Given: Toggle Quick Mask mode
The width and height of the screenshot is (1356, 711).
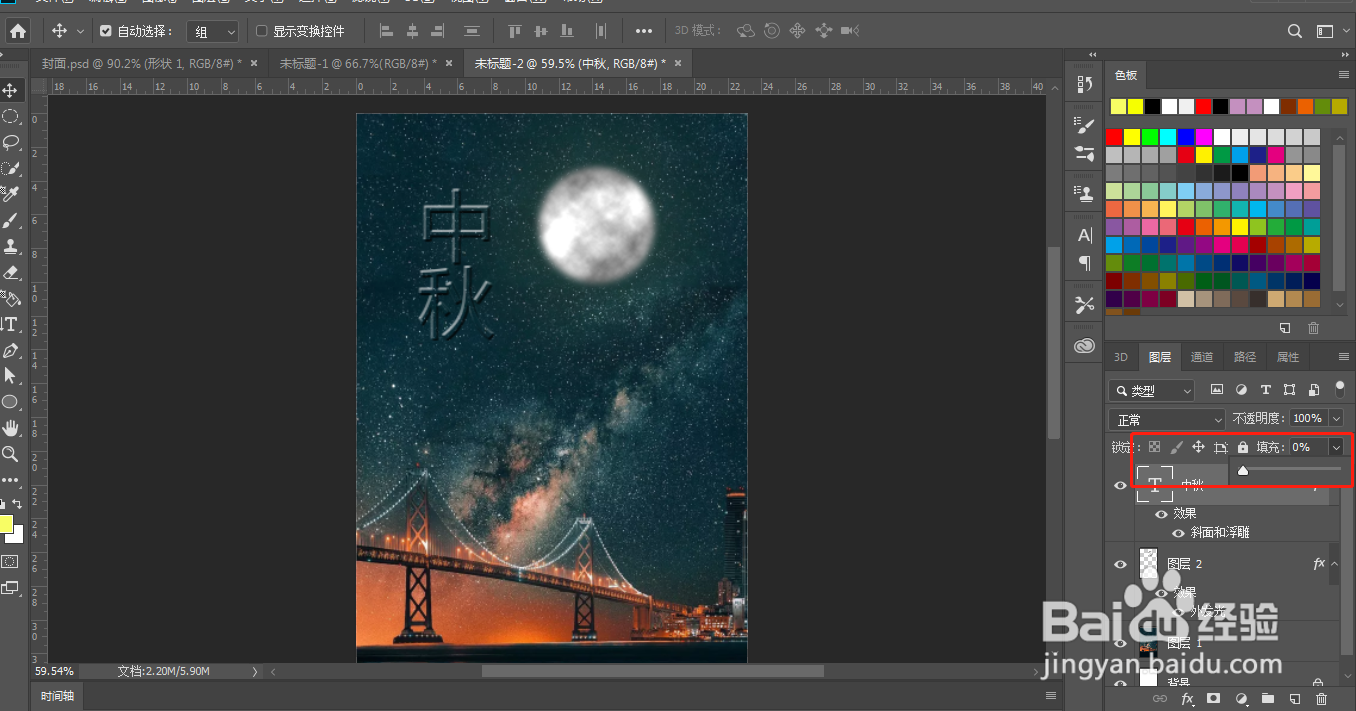Looking at the screenshot, I should point(11,562).
